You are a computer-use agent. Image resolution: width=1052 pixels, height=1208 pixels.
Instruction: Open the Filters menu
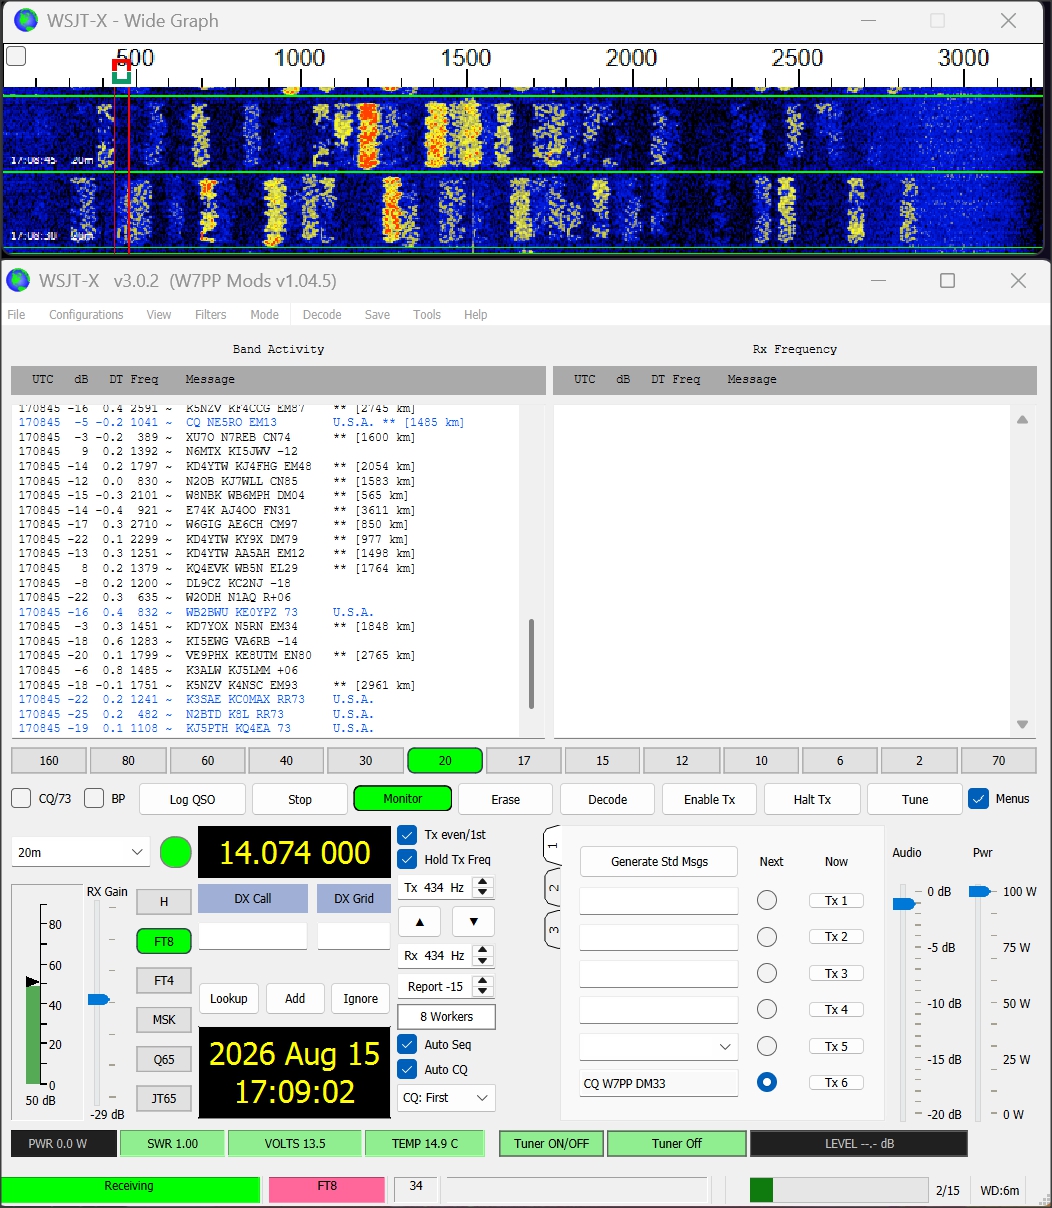coord(211,315)
